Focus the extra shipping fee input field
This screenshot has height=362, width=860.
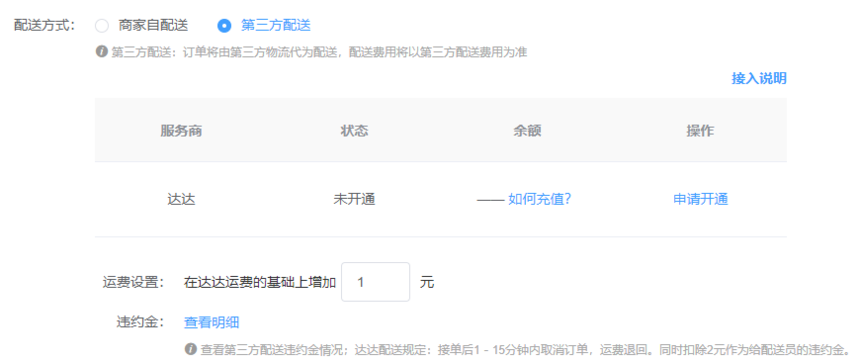(x=375, y=282)
